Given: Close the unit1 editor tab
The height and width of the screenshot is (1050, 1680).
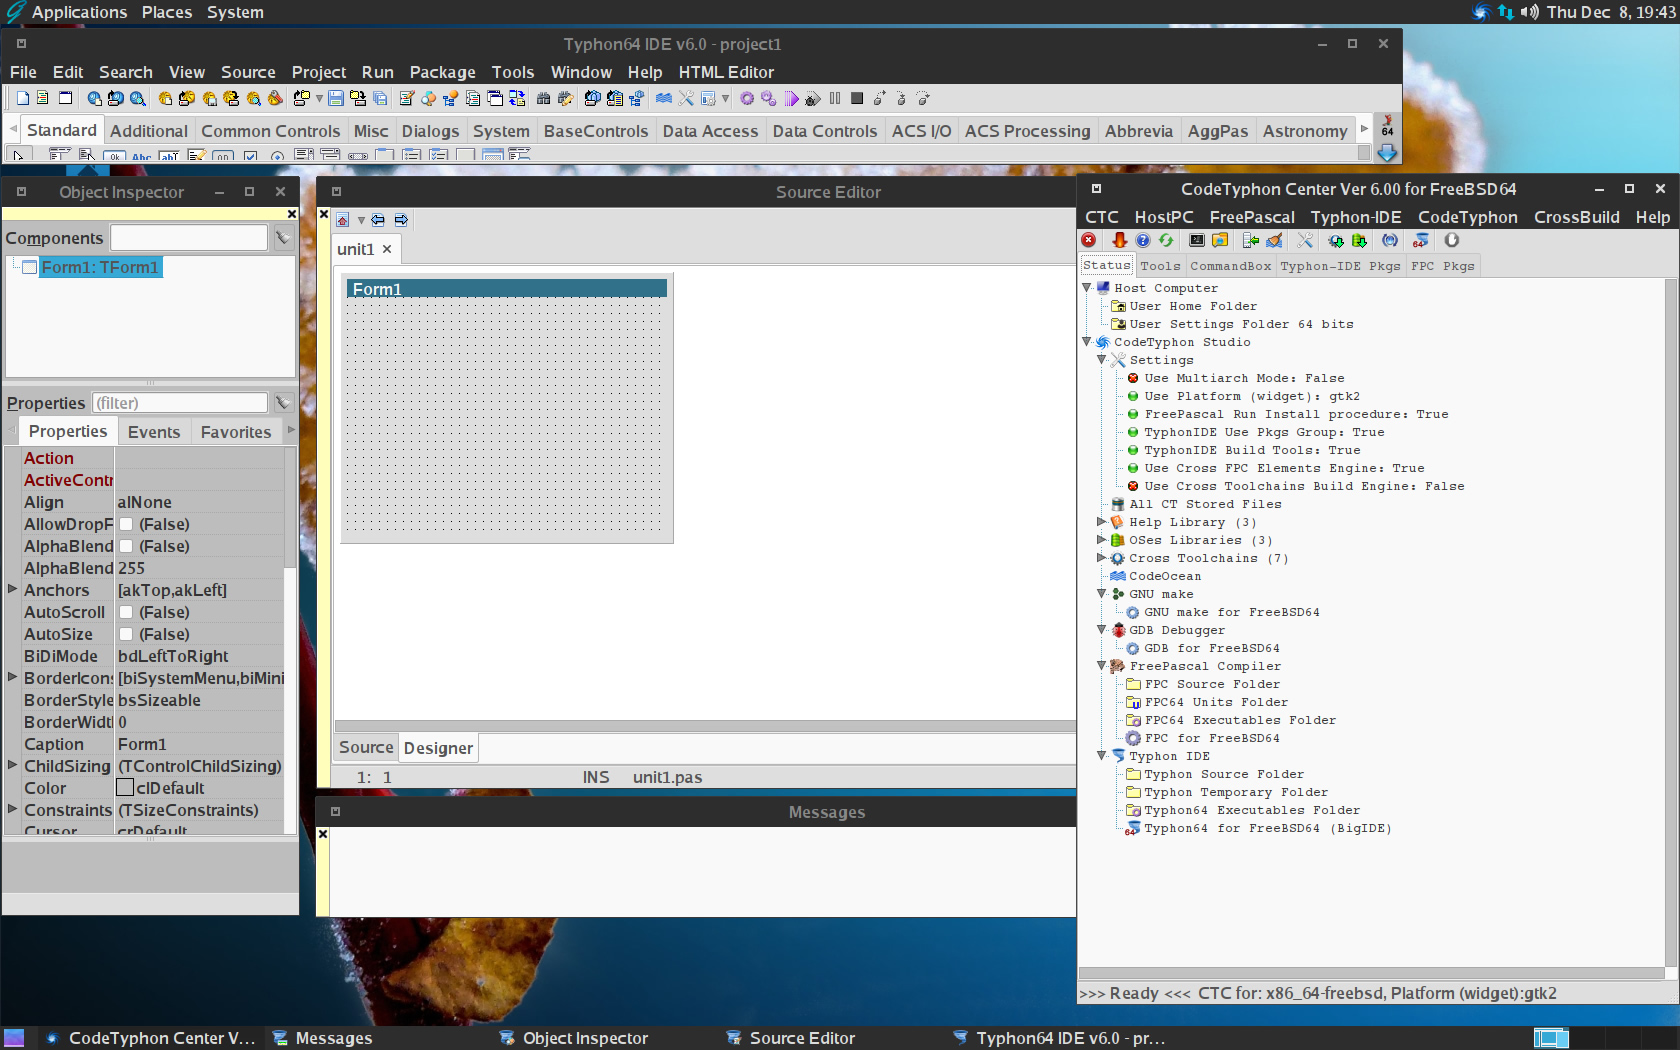Looking at the screenshot, I should click(x=387, y=249).
